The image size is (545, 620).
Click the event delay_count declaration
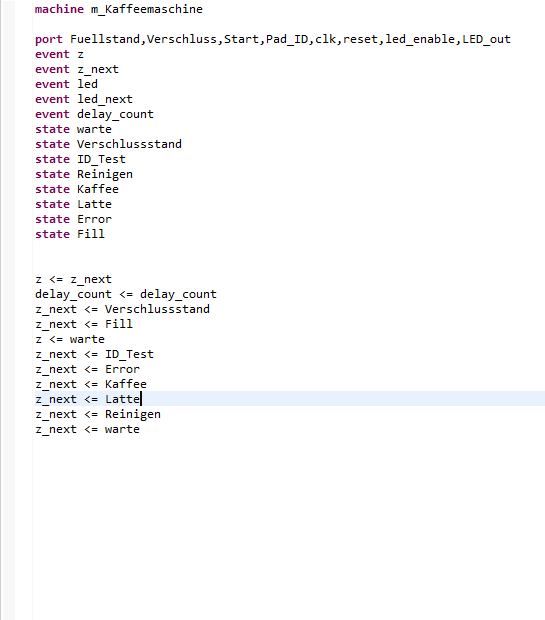coord(94,114)
